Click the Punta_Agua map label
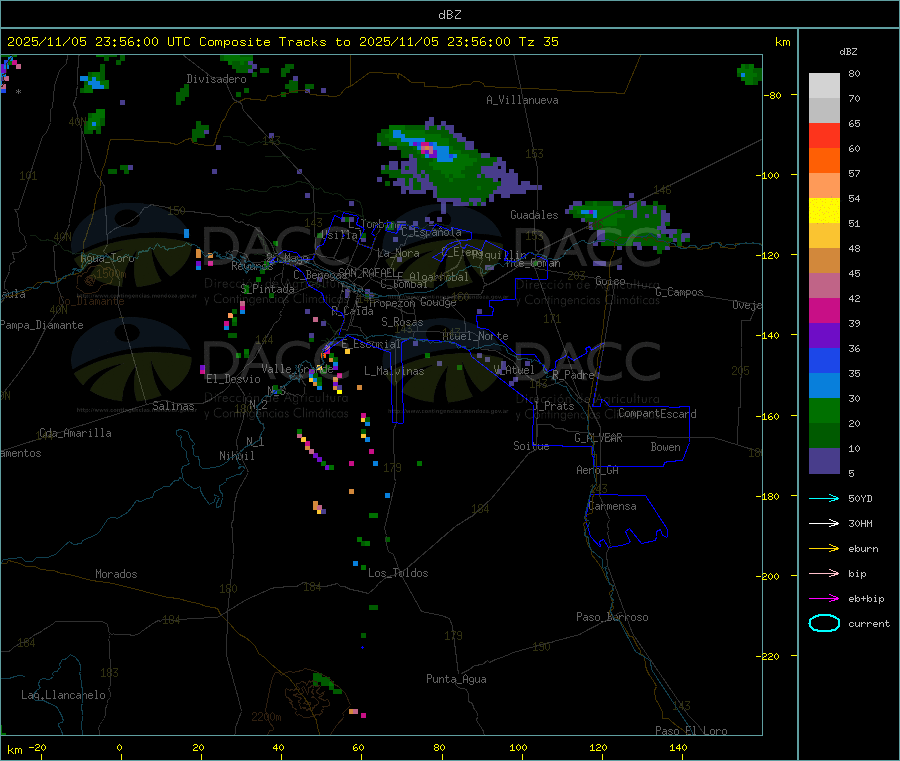 coord(456,679)
